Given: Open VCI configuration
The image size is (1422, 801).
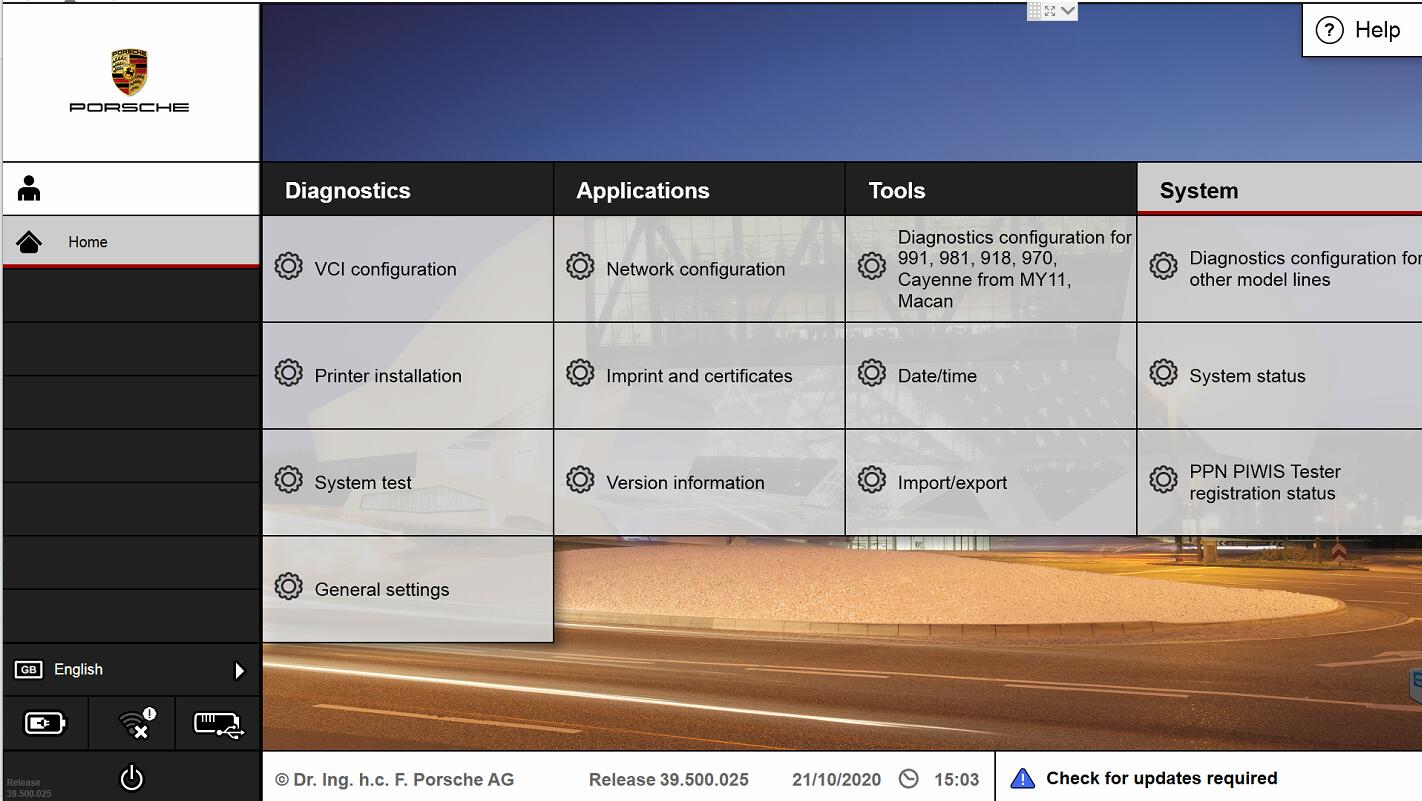Looking at the screenshot, I should 407,269.
